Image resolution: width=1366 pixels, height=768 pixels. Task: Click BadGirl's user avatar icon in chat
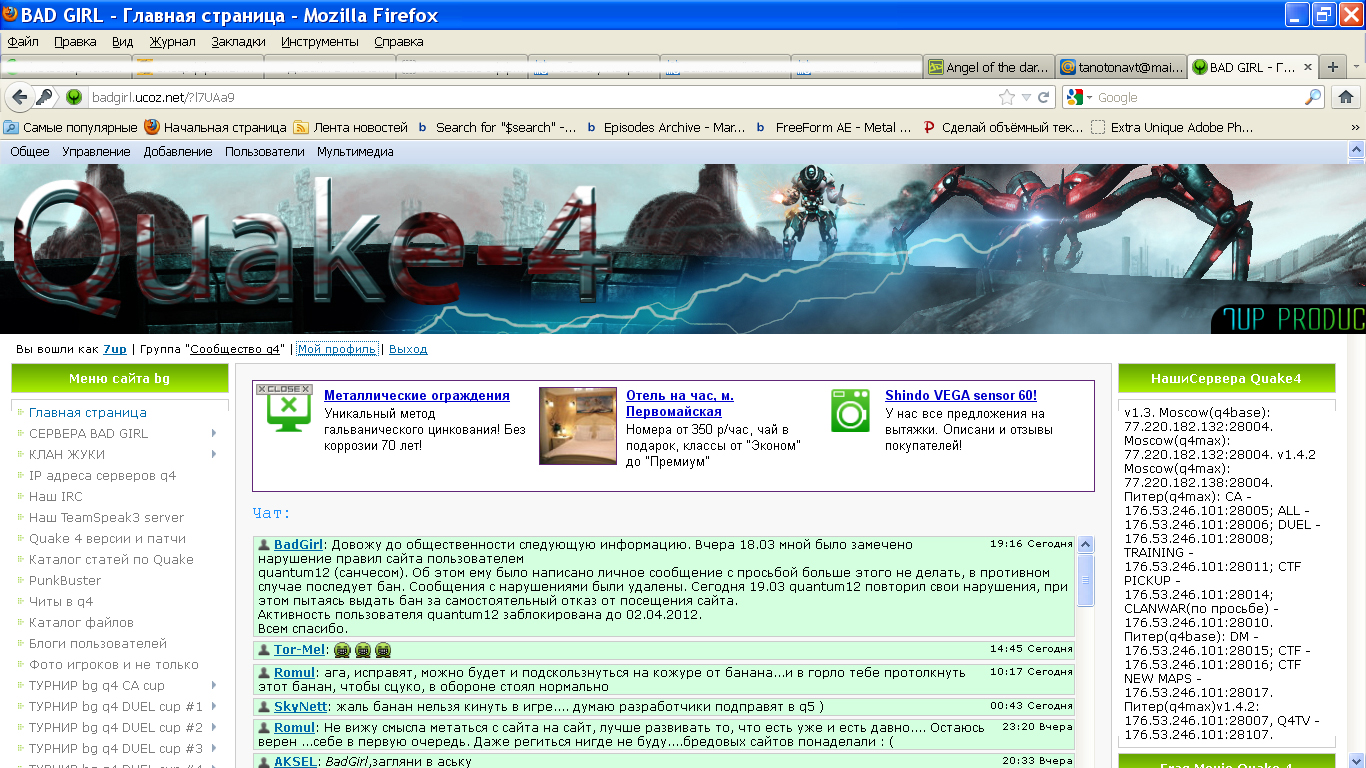pyautogui.click(x=264, y=545)
